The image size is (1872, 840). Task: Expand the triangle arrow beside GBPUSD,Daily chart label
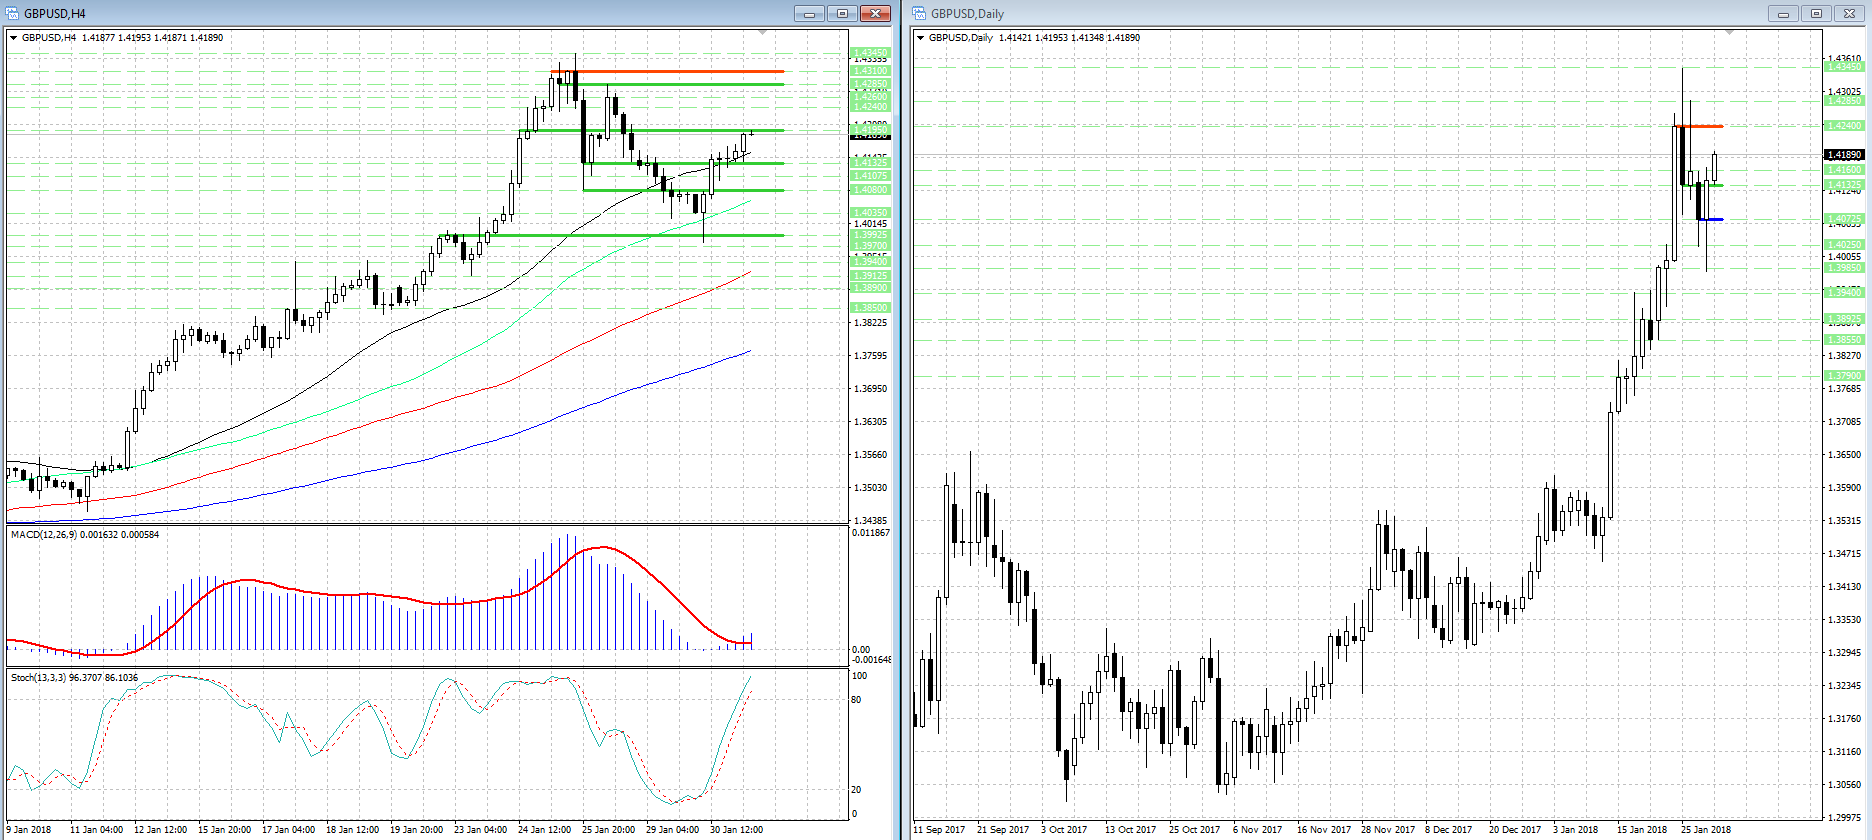(x=920, y=38)
